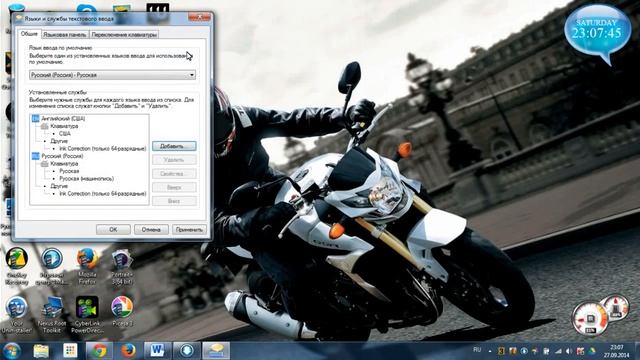
Task: Click the Добавить button
Action: [174, 146]
